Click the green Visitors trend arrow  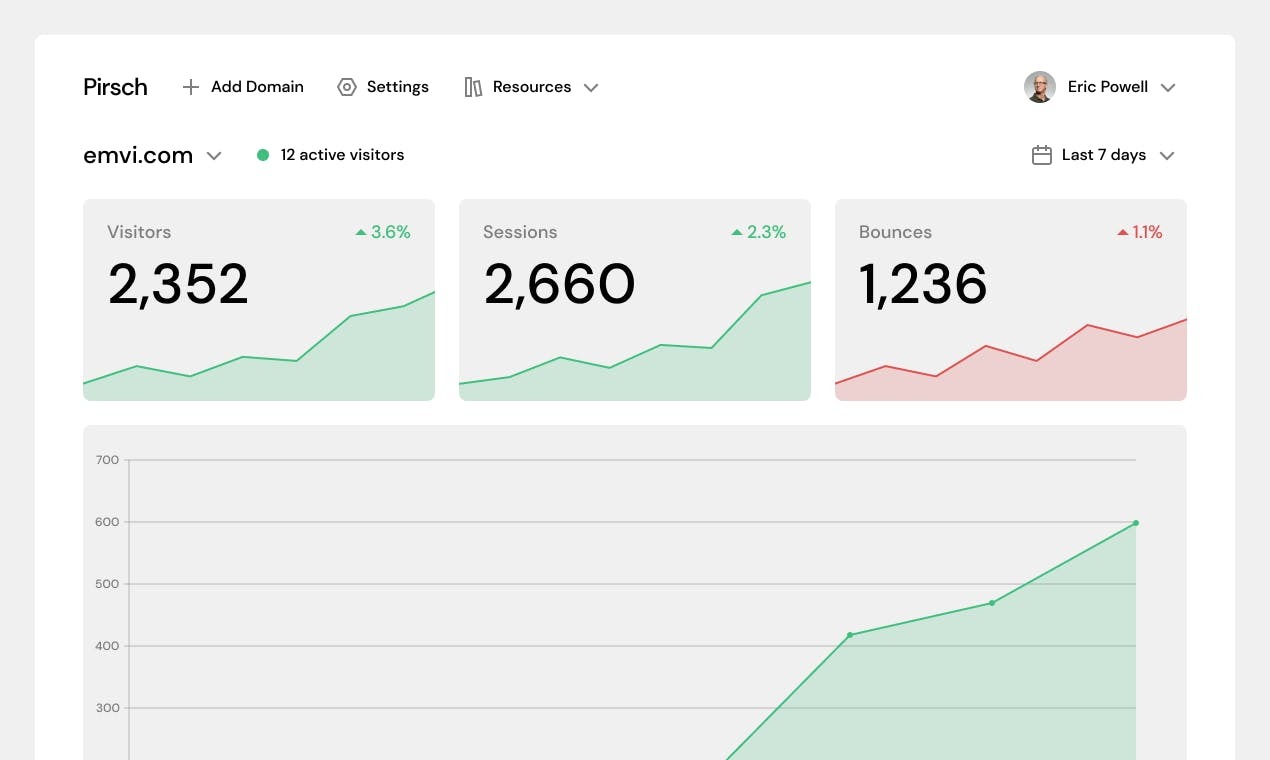click(x=361, y=232)
